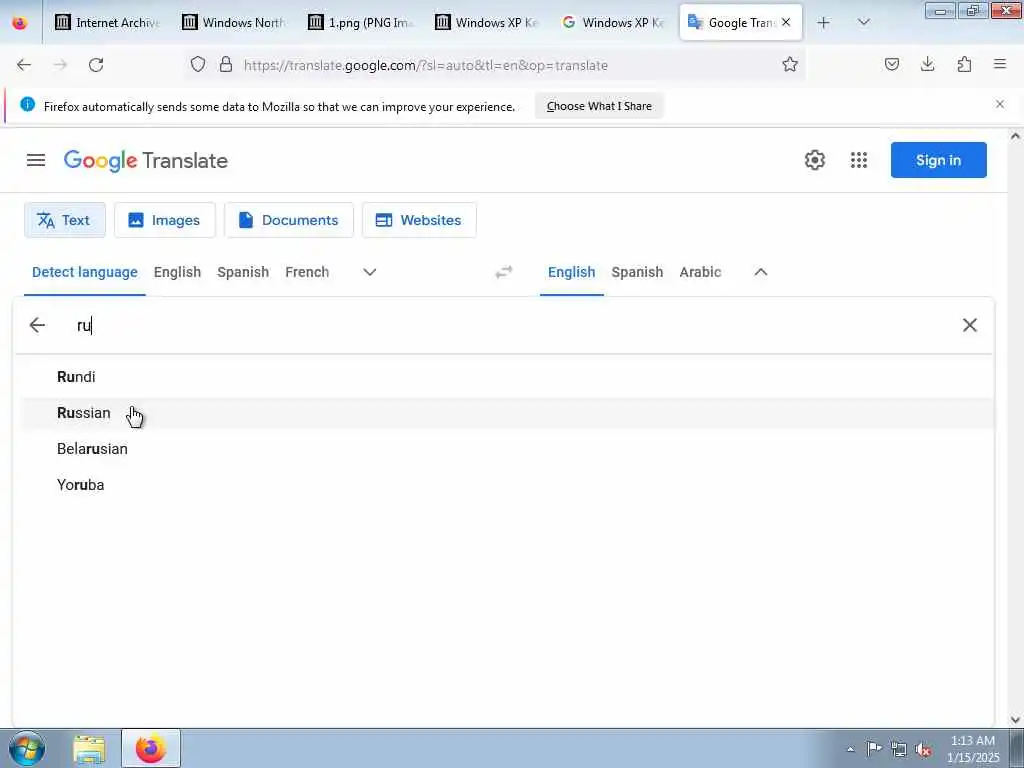
Task: Click the muted volume tray icon
Action: [923, 749]
